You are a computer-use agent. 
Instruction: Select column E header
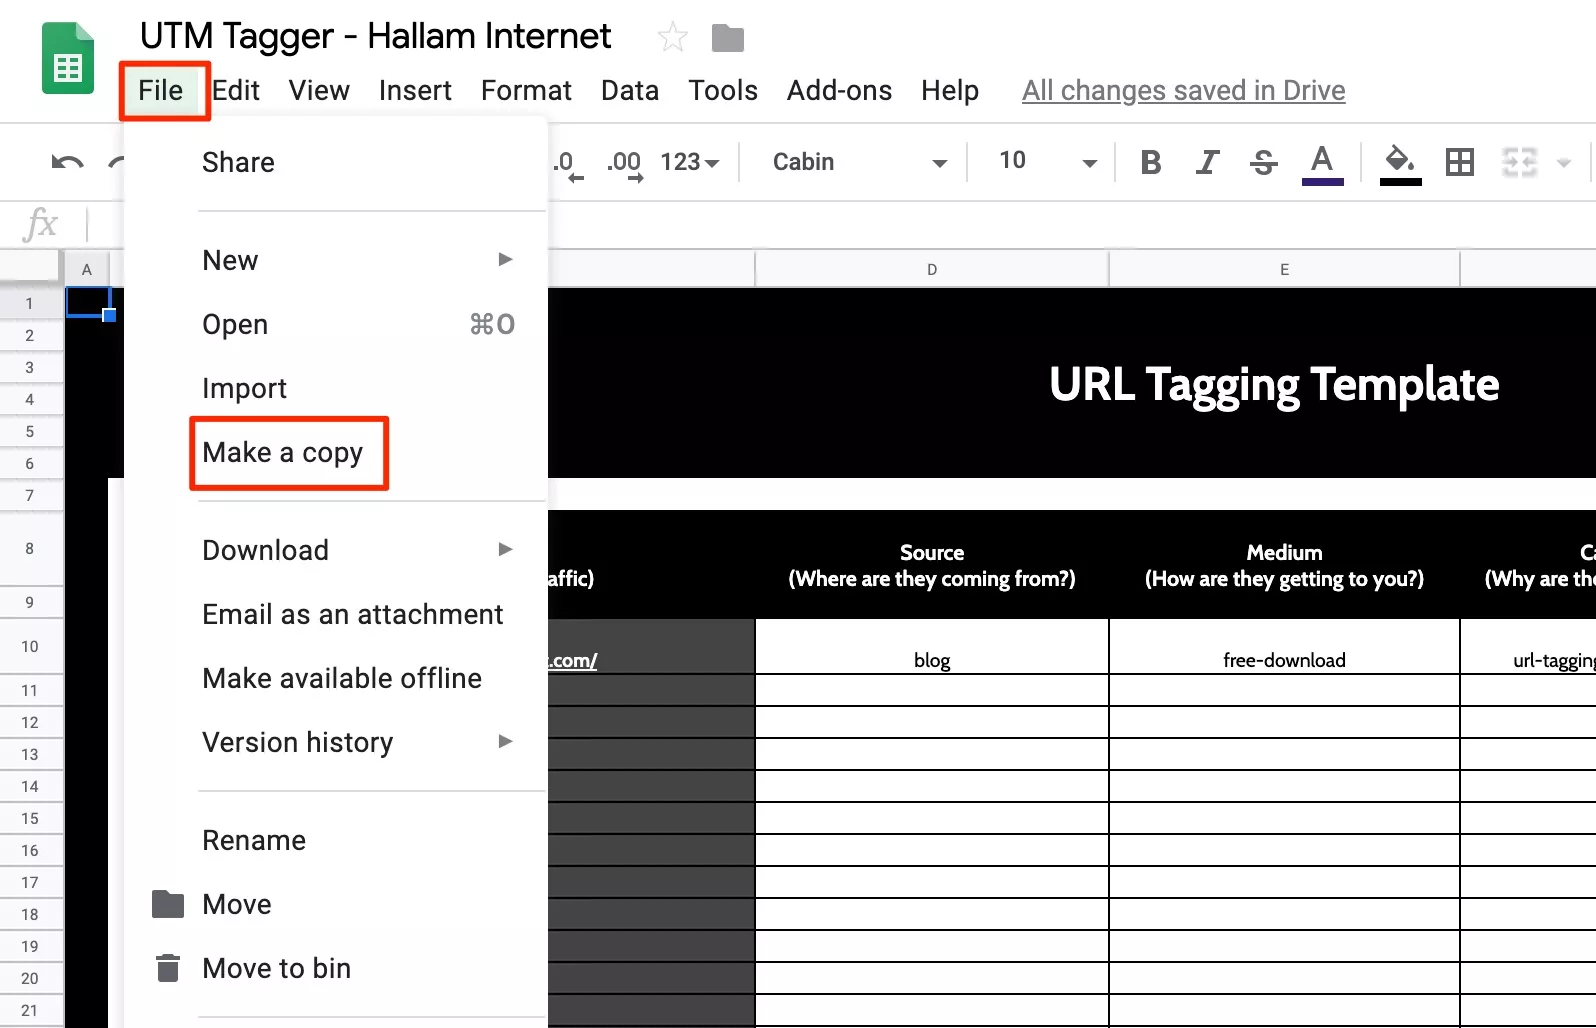click(1284, 269)
